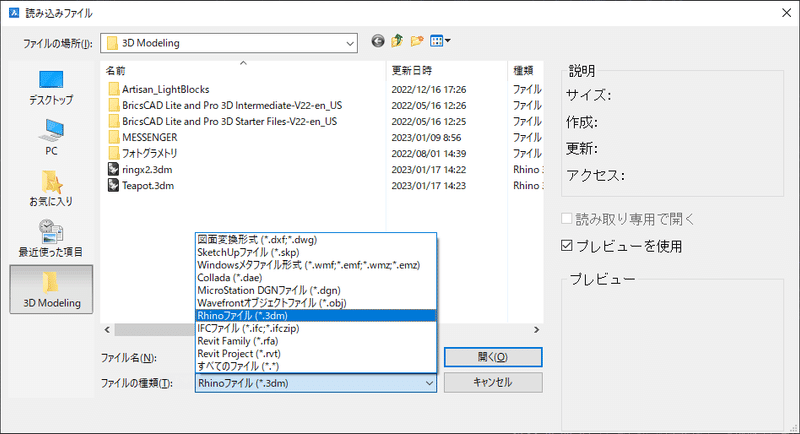Uncheck プレビューを使用 checkbox
This screenshot has height=434, width=800.
tap(566, 246)
